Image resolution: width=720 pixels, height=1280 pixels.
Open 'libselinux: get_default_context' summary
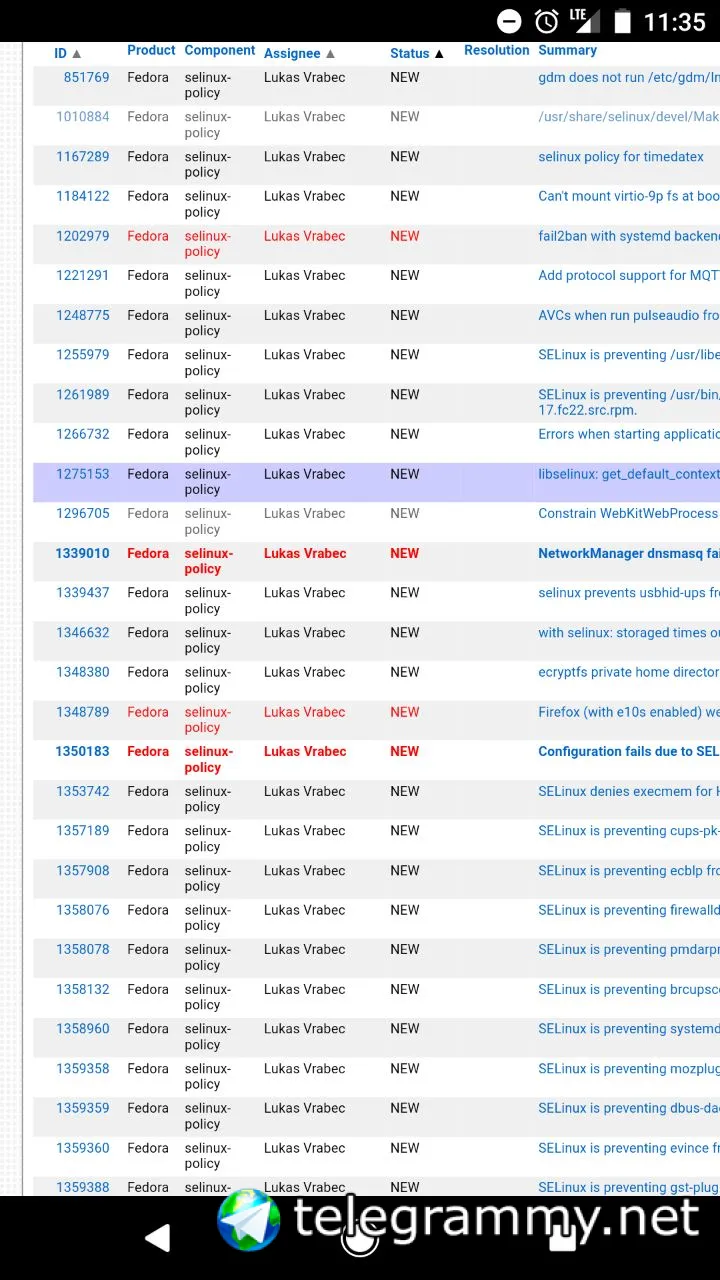coord(629,474)
